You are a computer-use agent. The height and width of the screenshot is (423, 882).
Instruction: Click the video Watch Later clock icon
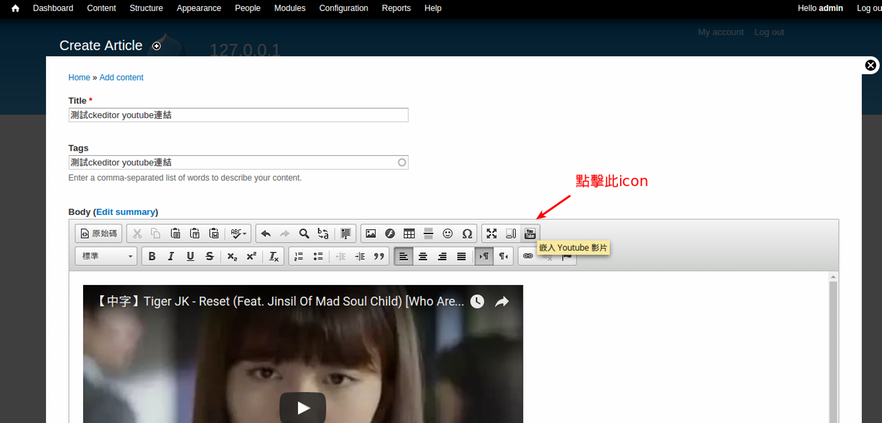[x=477, y=302]
